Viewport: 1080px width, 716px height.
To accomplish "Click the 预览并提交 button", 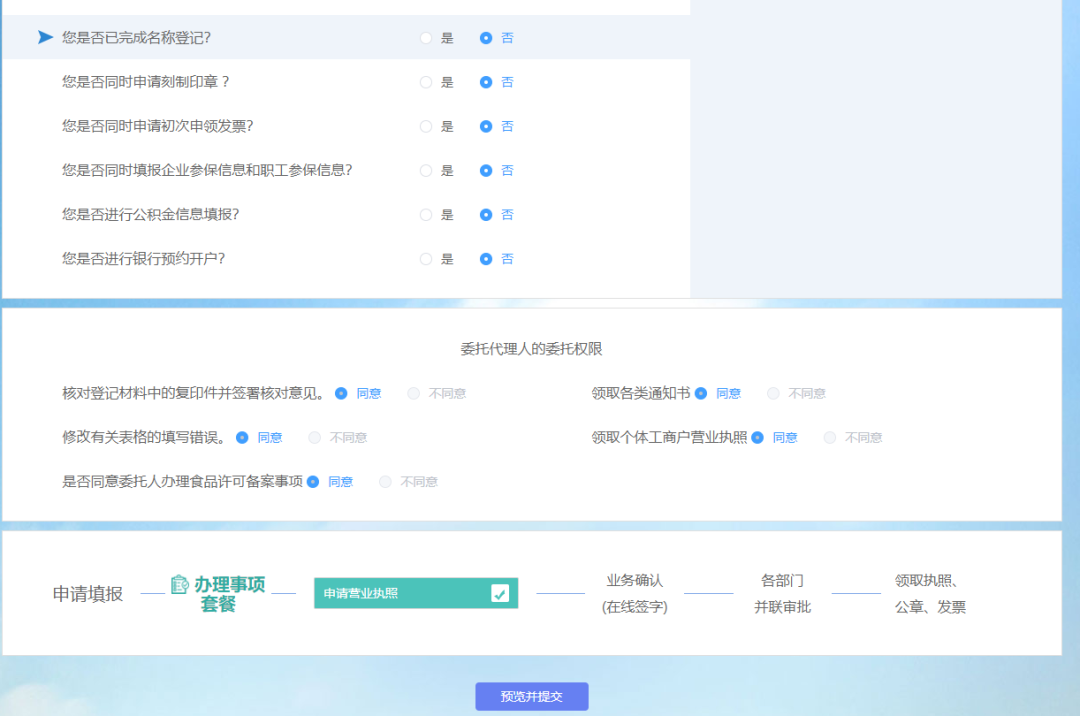I will (531, 696).
